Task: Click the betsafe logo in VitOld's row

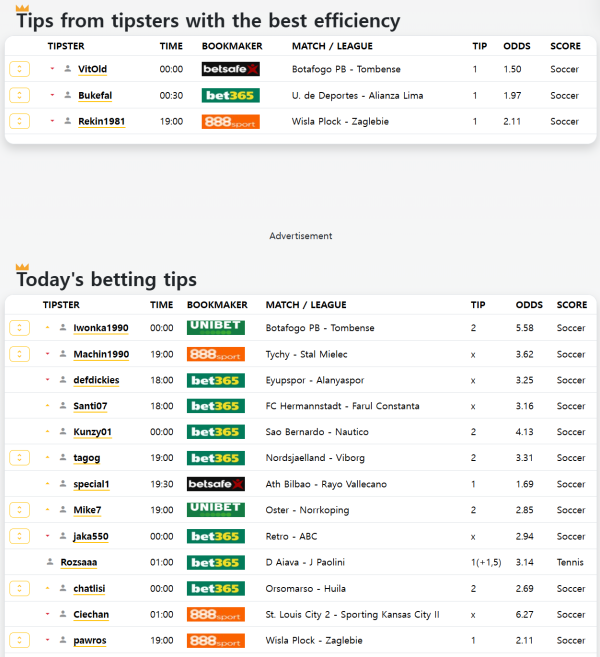Action: tap(230, 69)
